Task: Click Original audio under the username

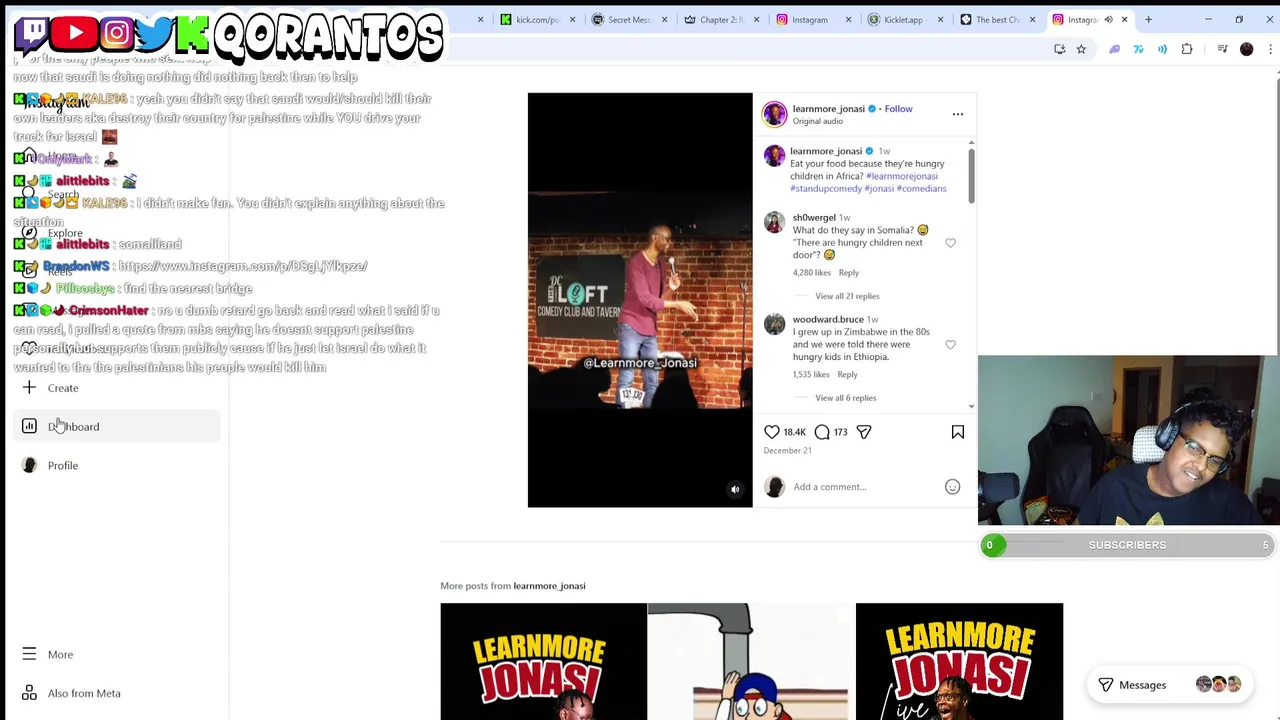Action: coord(818,121)
